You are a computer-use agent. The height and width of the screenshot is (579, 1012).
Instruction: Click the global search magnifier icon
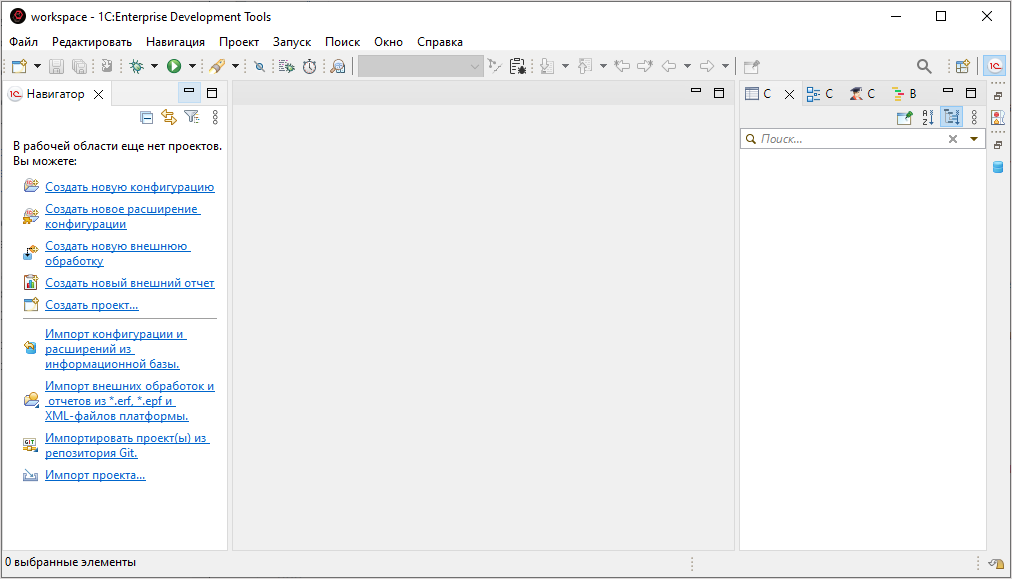pyautogui.click(x=924, y=66)
